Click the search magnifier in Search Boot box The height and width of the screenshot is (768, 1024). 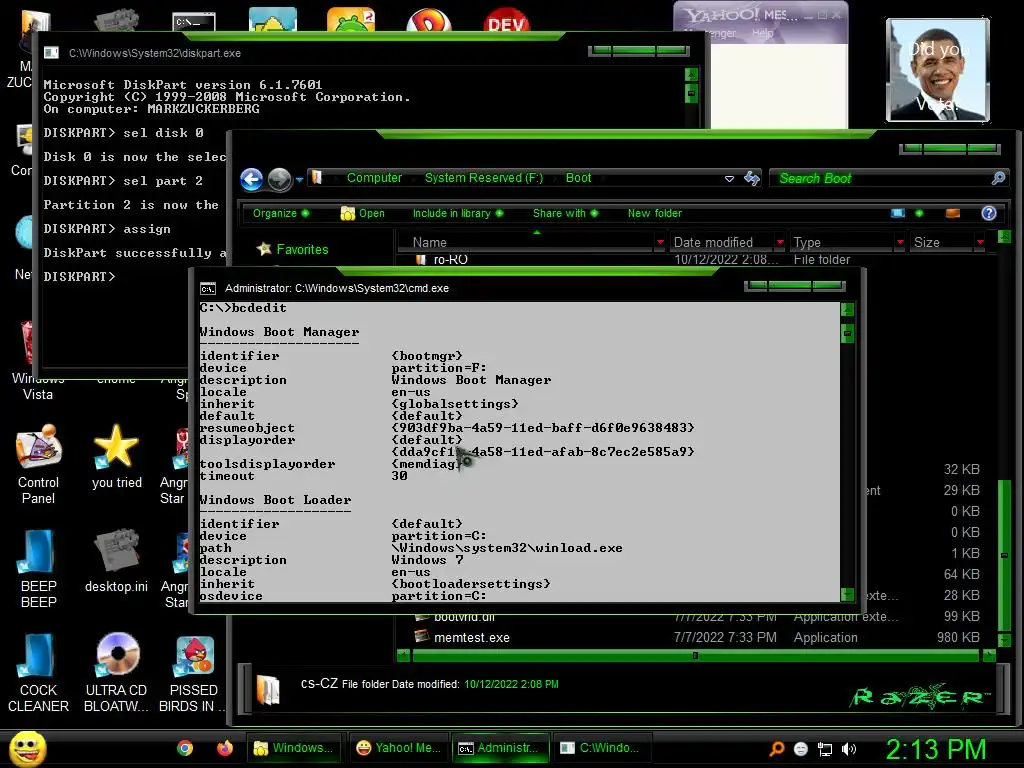pyautogui.click(x=999, y=178)
